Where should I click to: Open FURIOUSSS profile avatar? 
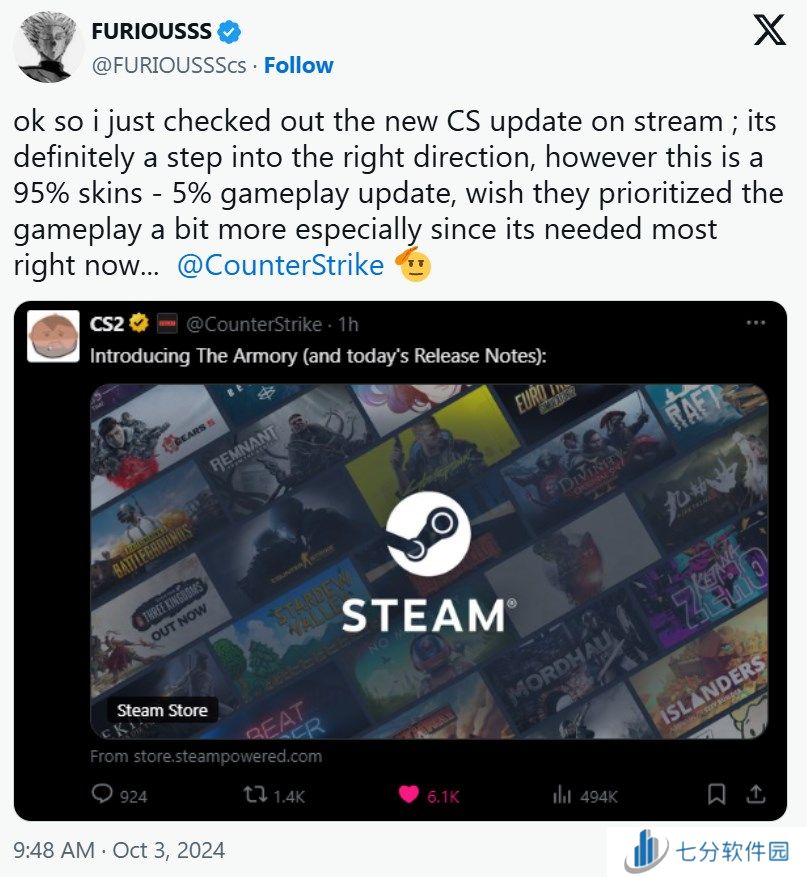point(48,48)
